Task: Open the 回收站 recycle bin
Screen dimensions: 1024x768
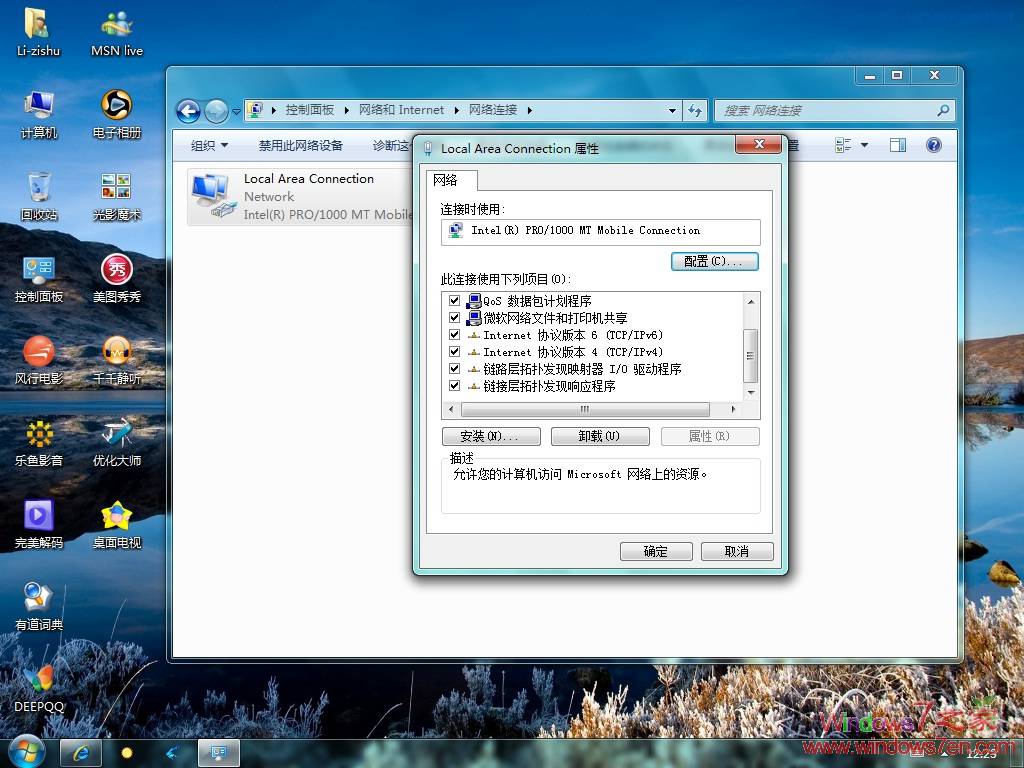Action: point(38,188)
